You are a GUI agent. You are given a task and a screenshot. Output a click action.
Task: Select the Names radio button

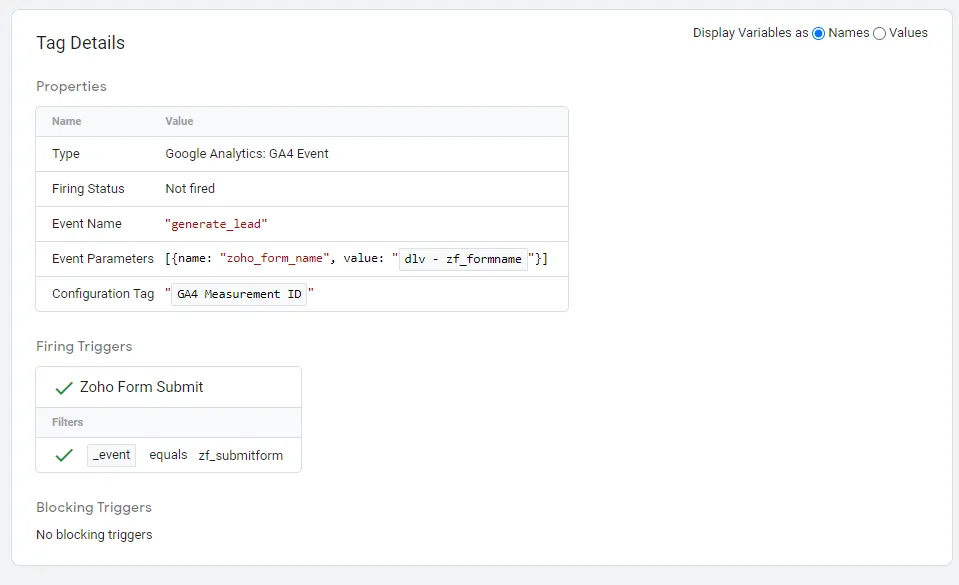(819, 33)
